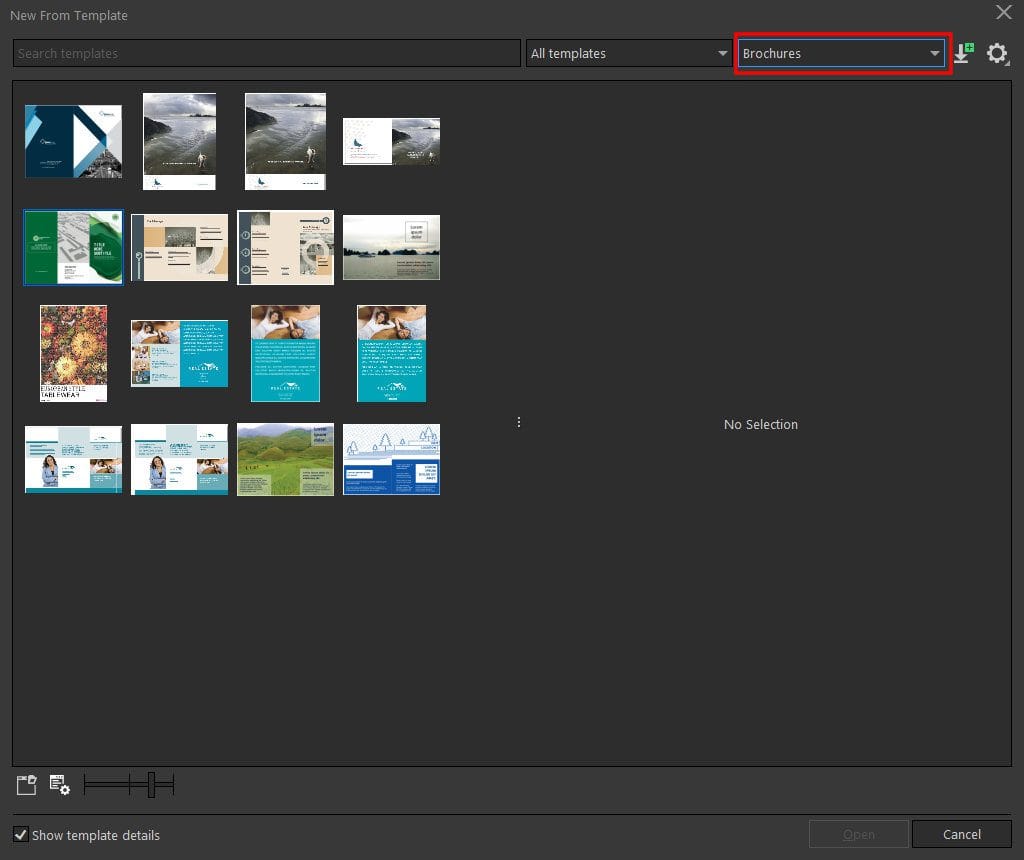Select the green hills landscape brochure
1024x860 pixels.
[285, 459]
